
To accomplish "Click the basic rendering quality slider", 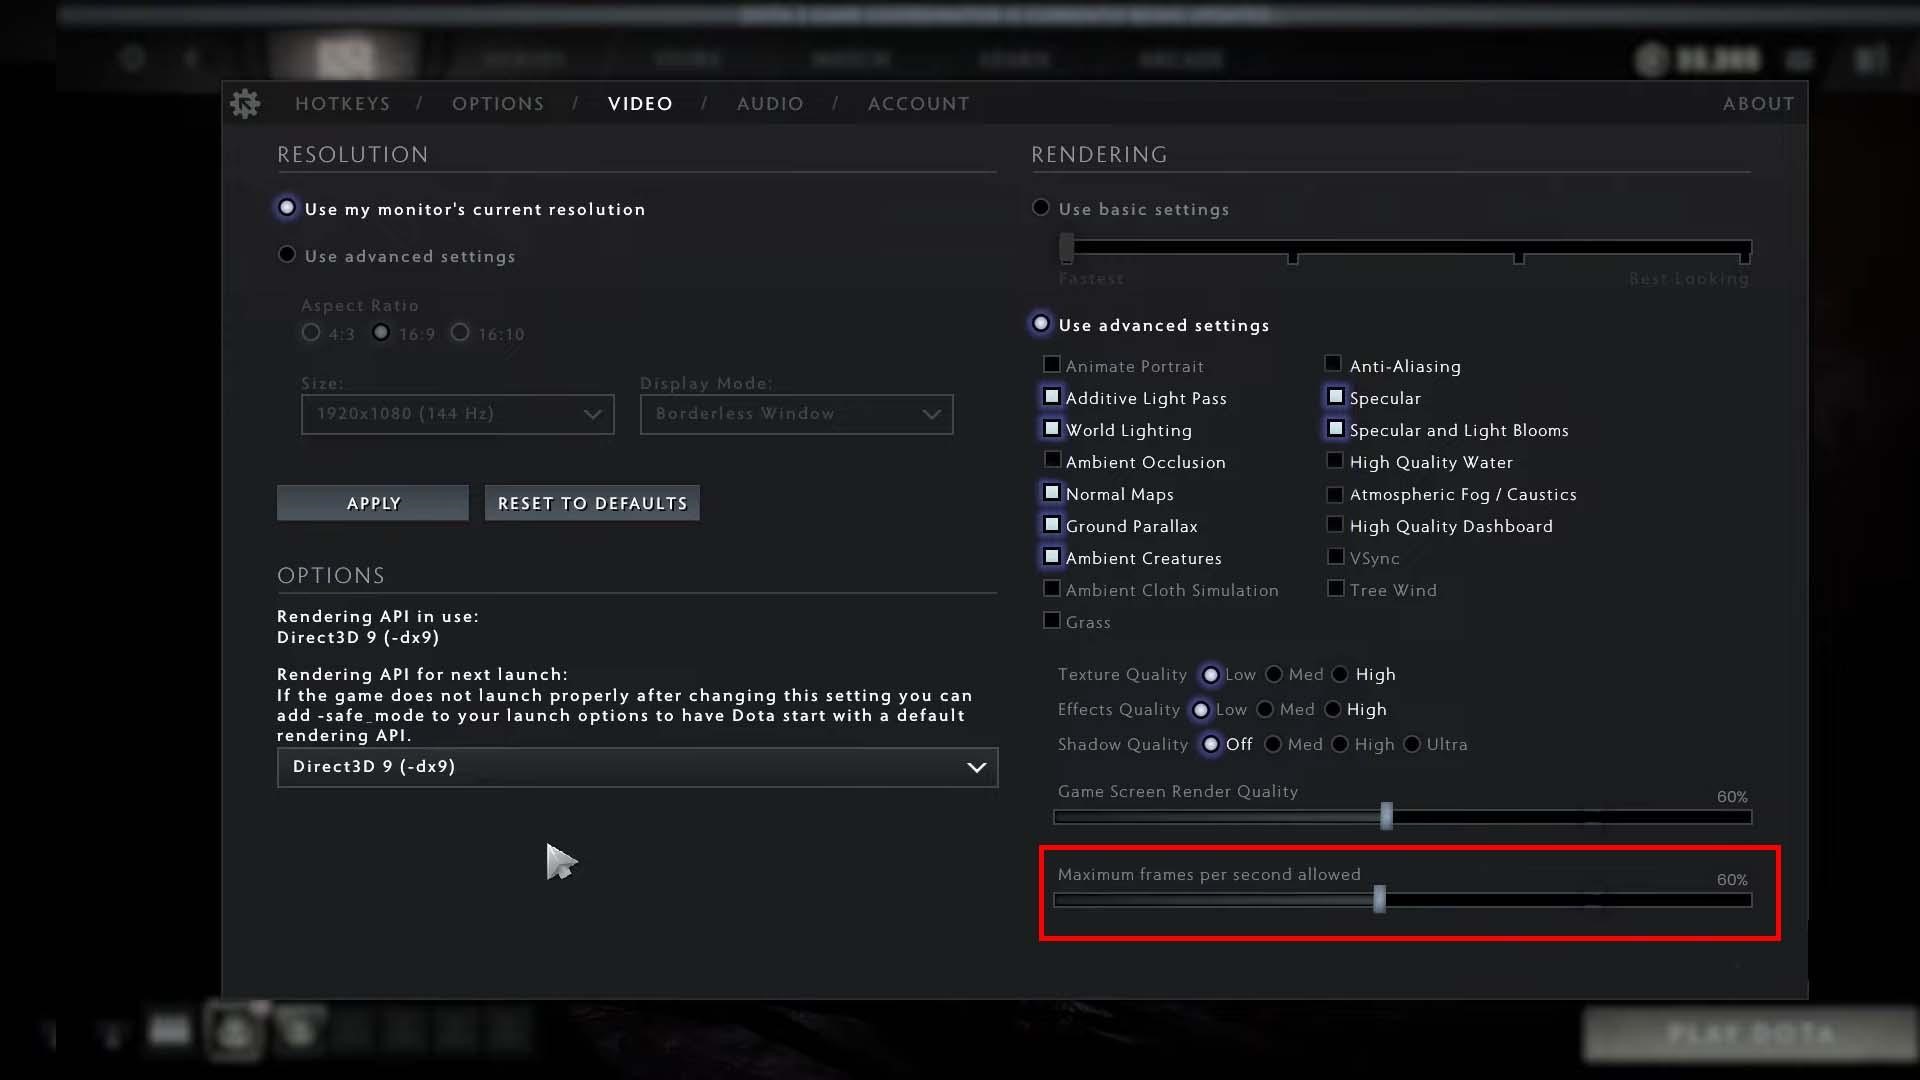I will click(1405, 248).
